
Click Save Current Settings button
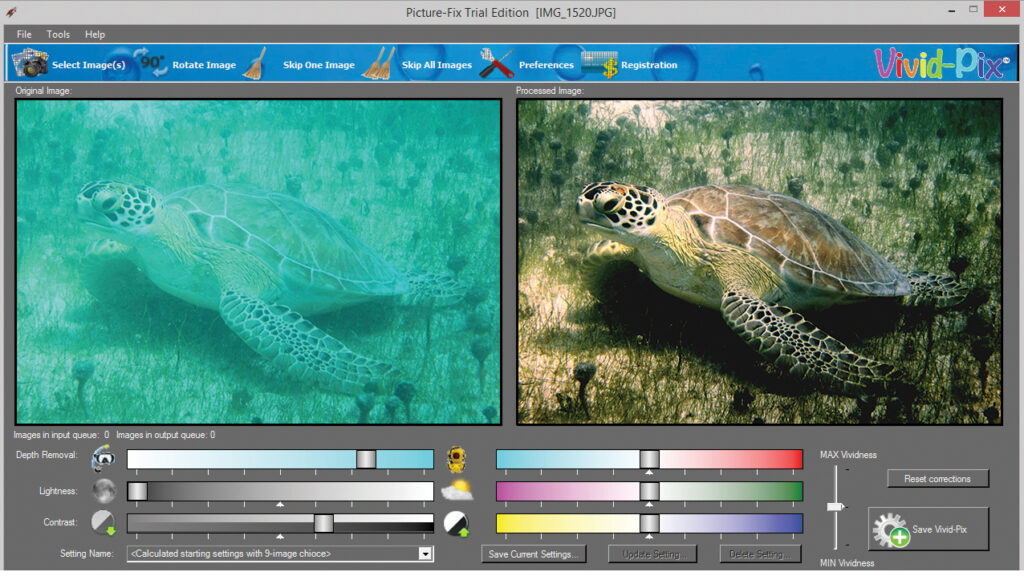pos(534,553)
